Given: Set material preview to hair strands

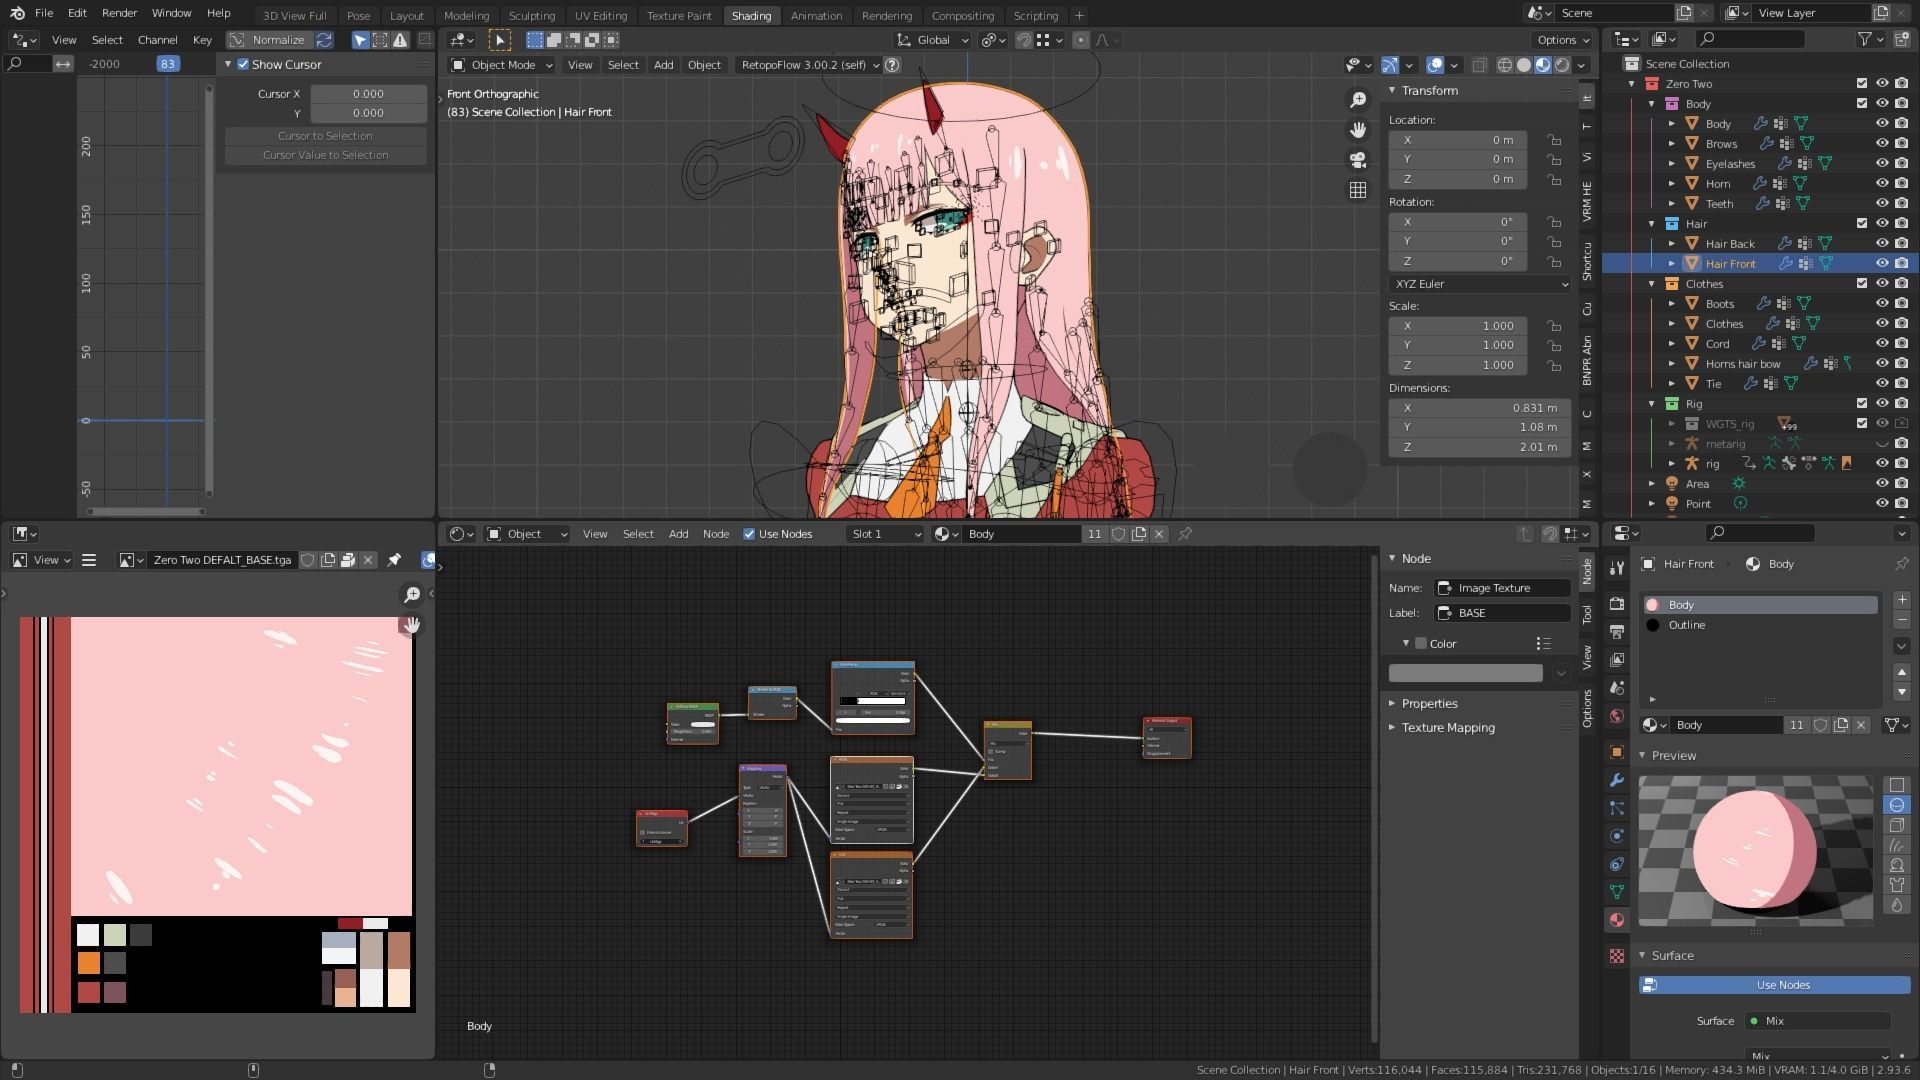Looking at the screenshot, I should pyautogui.click(x=1897, y=845).
